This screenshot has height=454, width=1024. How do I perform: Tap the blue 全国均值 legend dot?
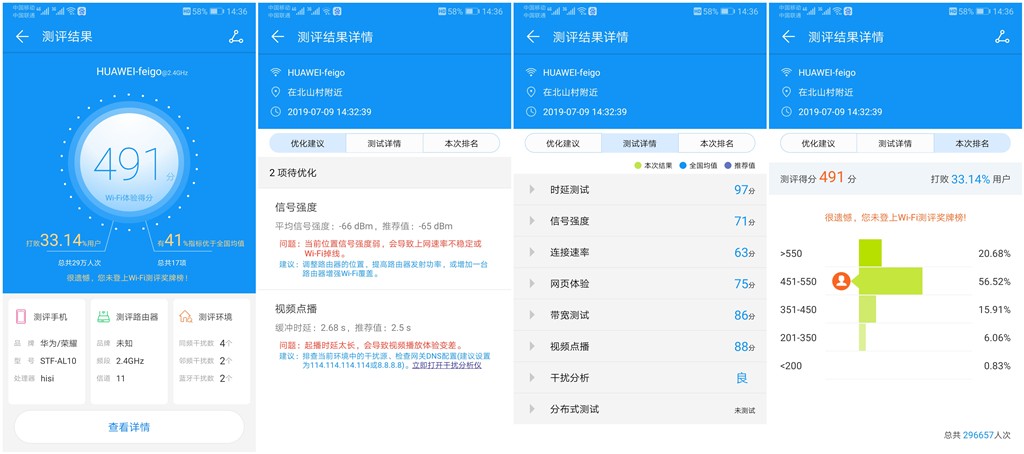(x=682, y=165)
